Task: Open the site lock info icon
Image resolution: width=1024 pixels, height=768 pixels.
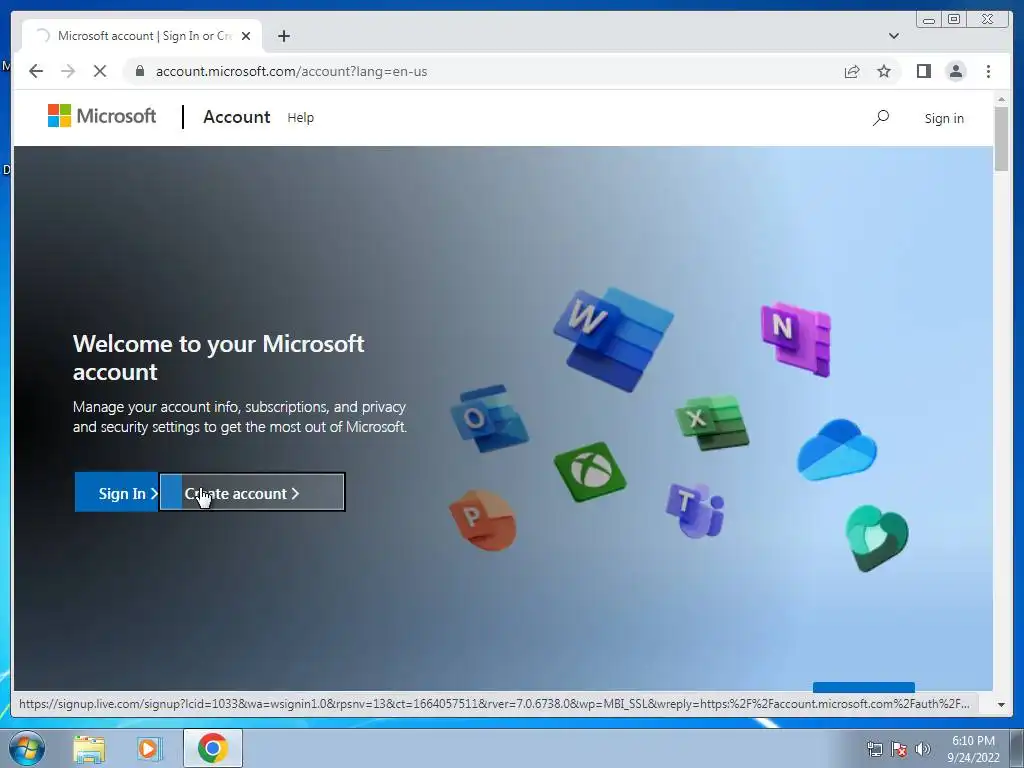Action: coord(140,71)
